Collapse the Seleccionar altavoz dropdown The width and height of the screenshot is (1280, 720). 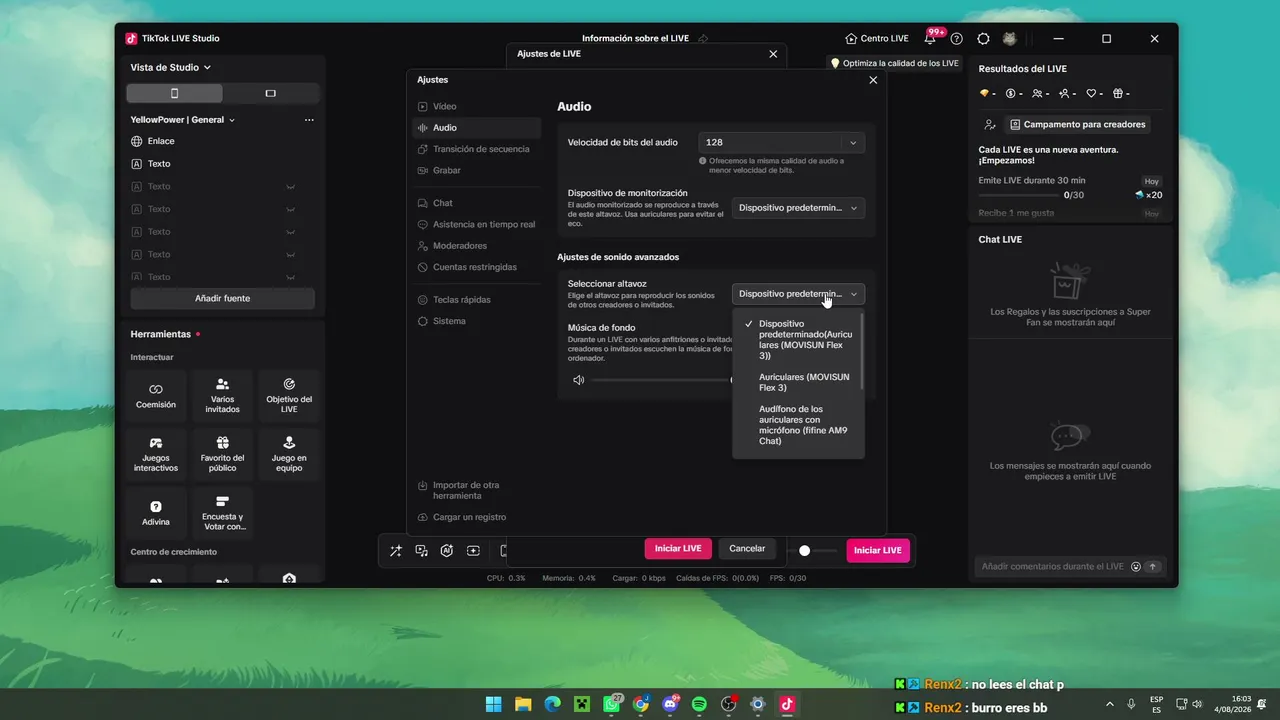(x=798, y=294)
